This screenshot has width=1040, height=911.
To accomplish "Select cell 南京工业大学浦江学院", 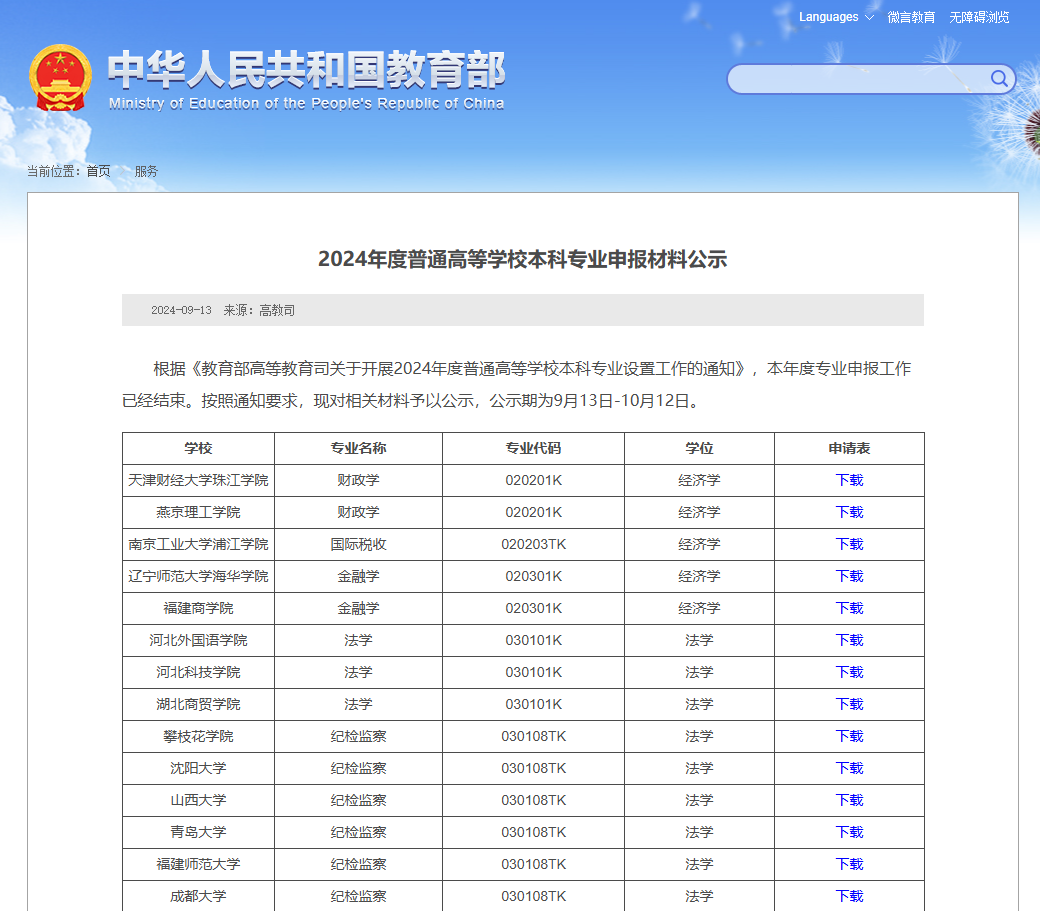I will pyautogui.click(x=198, y=544).
